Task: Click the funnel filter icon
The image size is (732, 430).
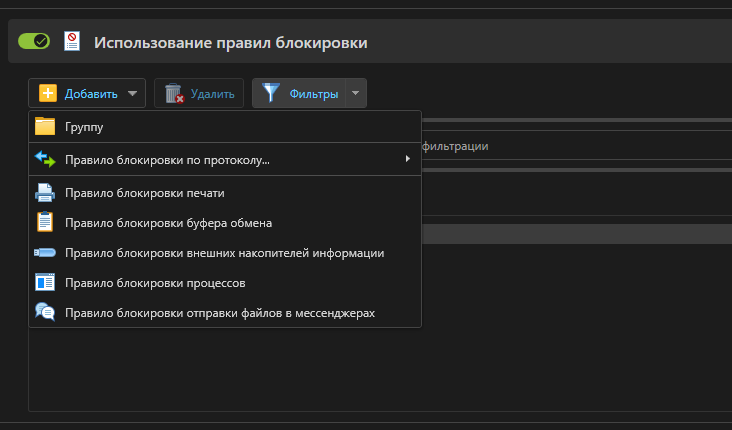Action: pos(271,93)
